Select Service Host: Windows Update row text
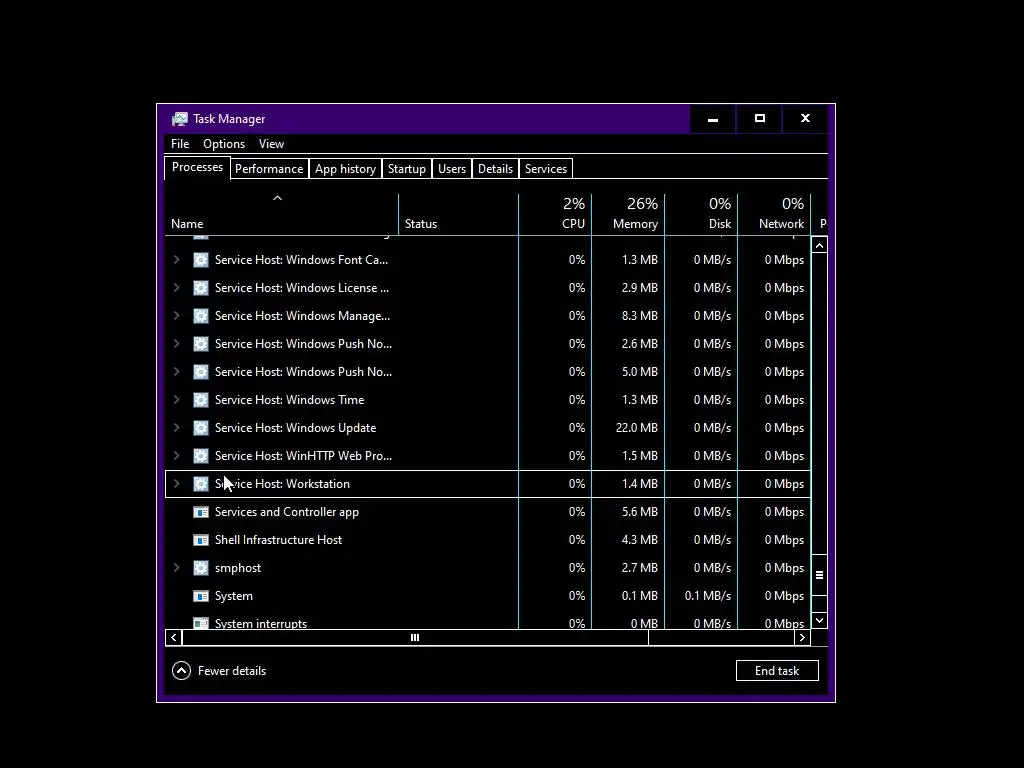 point(295,428)
